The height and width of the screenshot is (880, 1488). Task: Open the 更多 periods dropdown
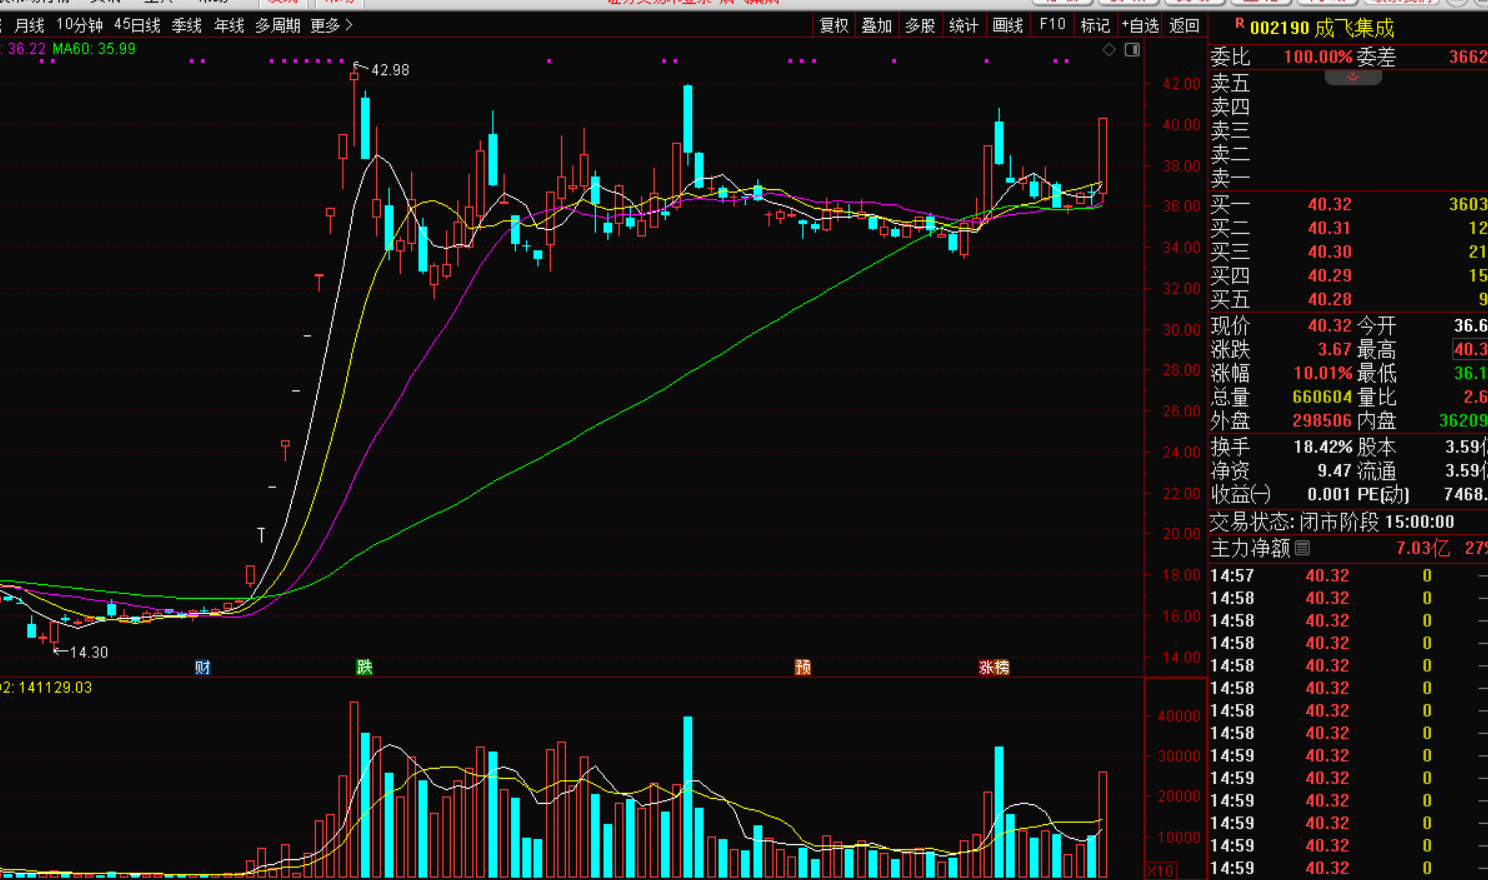click(x=331, y=25)
